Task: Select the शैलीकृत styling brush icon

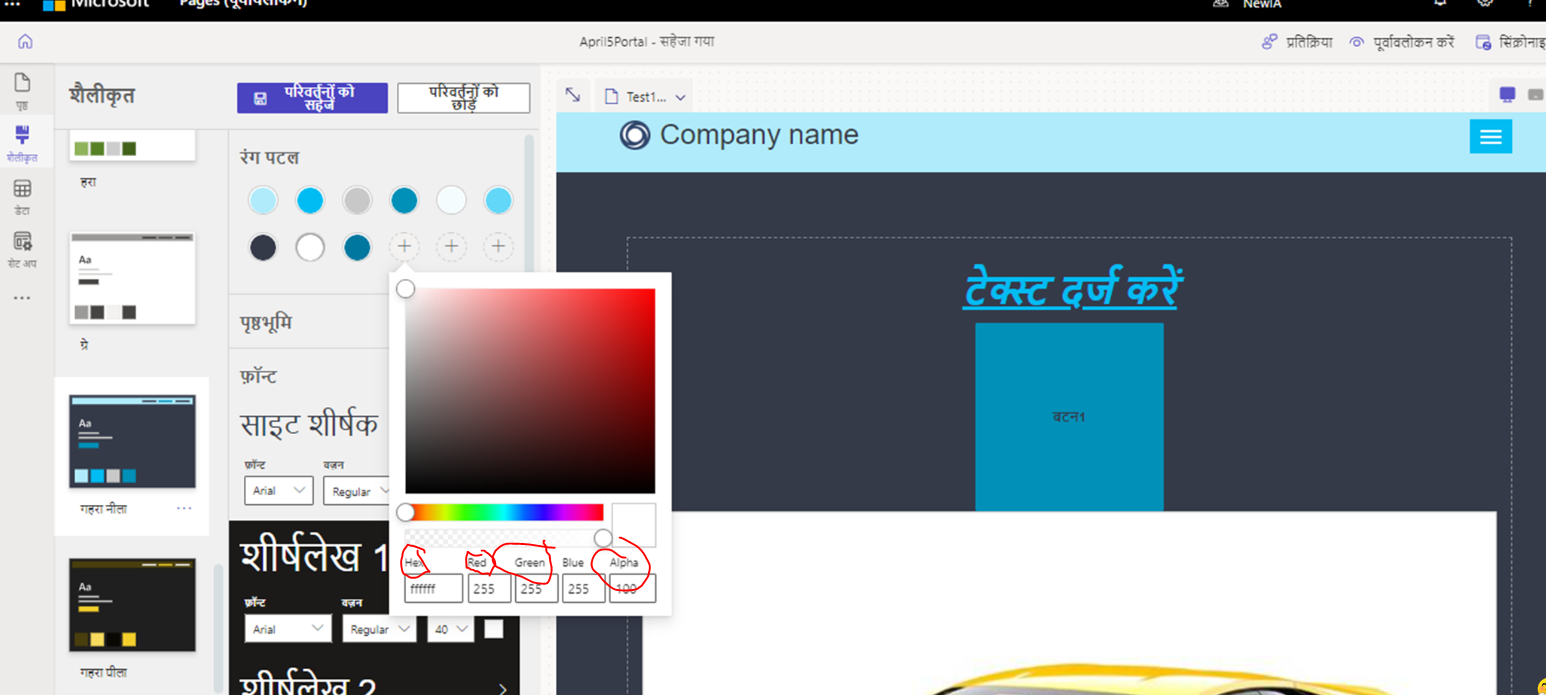Action: pos(22,135)
